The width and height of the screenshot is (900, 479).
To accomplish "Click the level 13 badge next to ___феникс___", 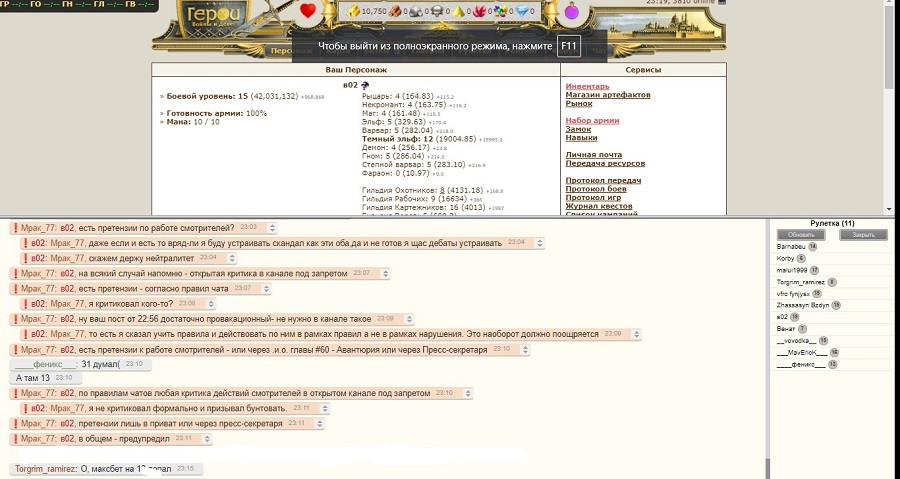I will pos(832,365).
